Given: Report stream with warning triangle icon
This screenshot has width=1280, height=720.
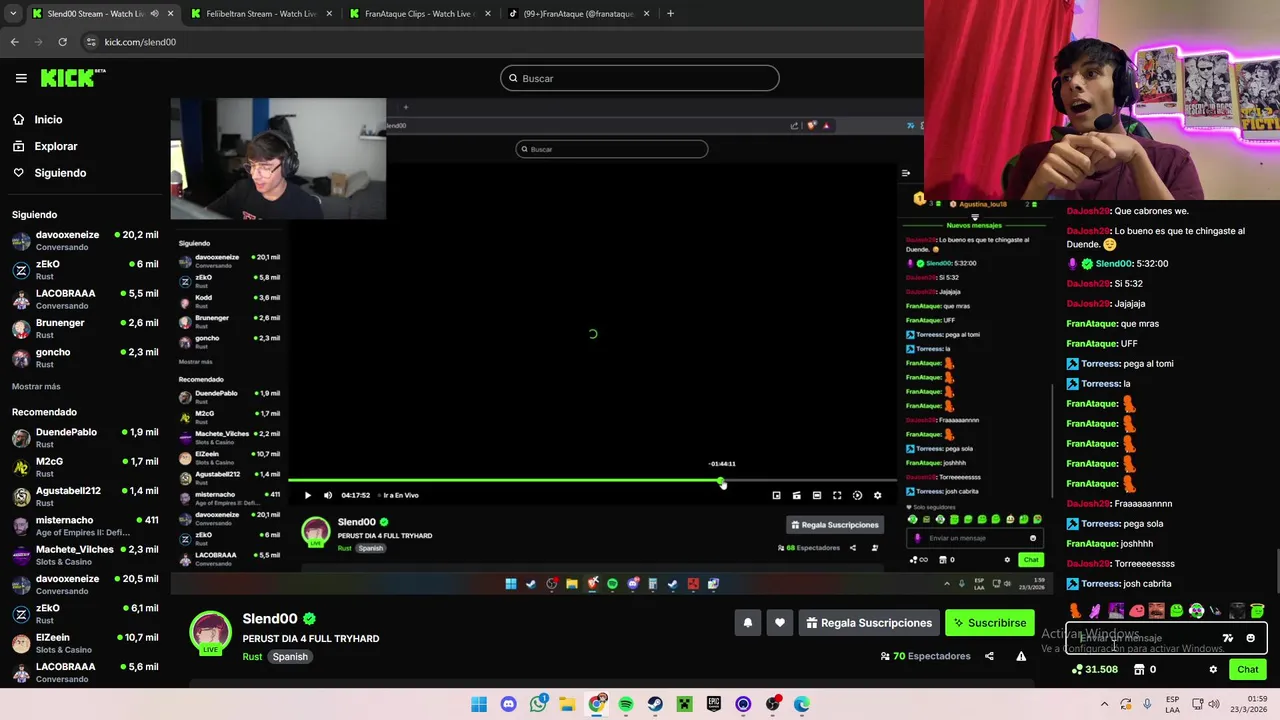Looking at the screenshot, I should point(1021,656).
